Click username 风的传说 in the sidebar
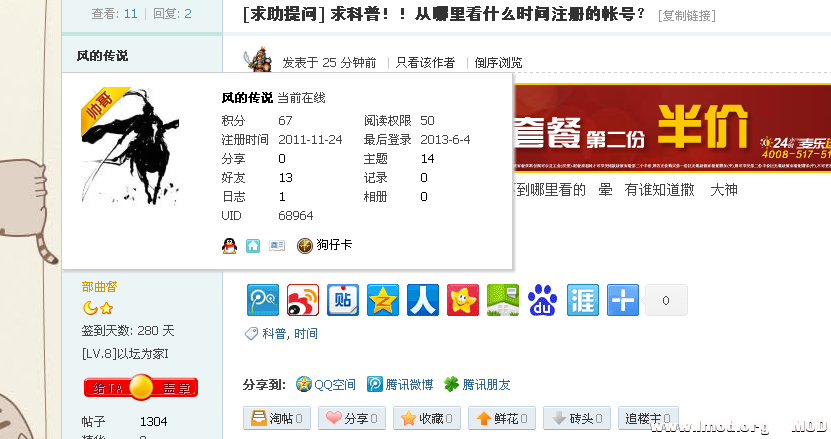The image size is (831, 439). [x=102, y=56]
